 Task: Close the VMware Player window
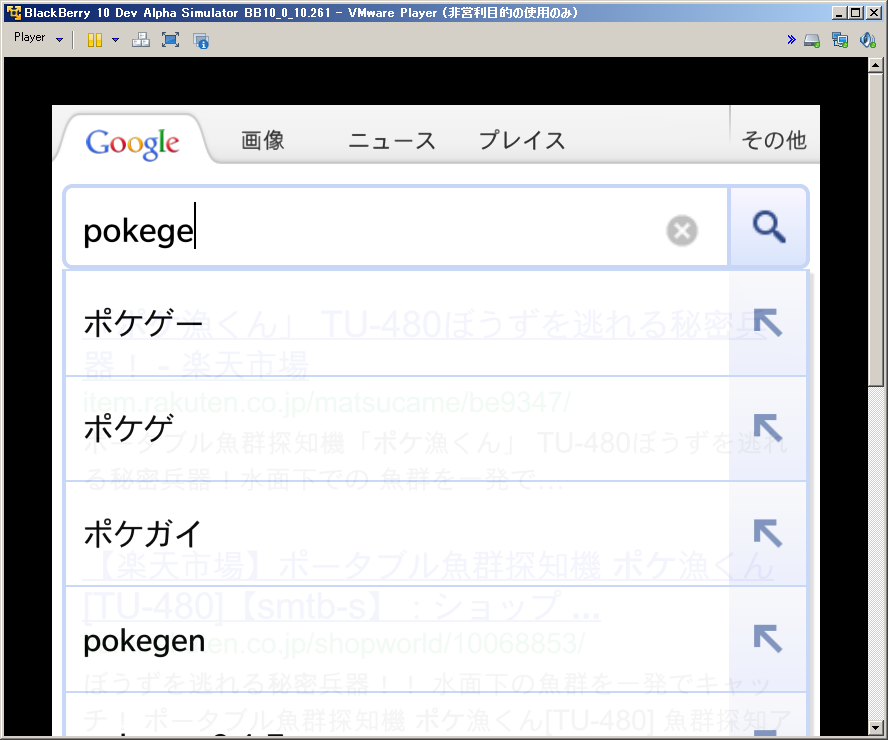(874, 12)
